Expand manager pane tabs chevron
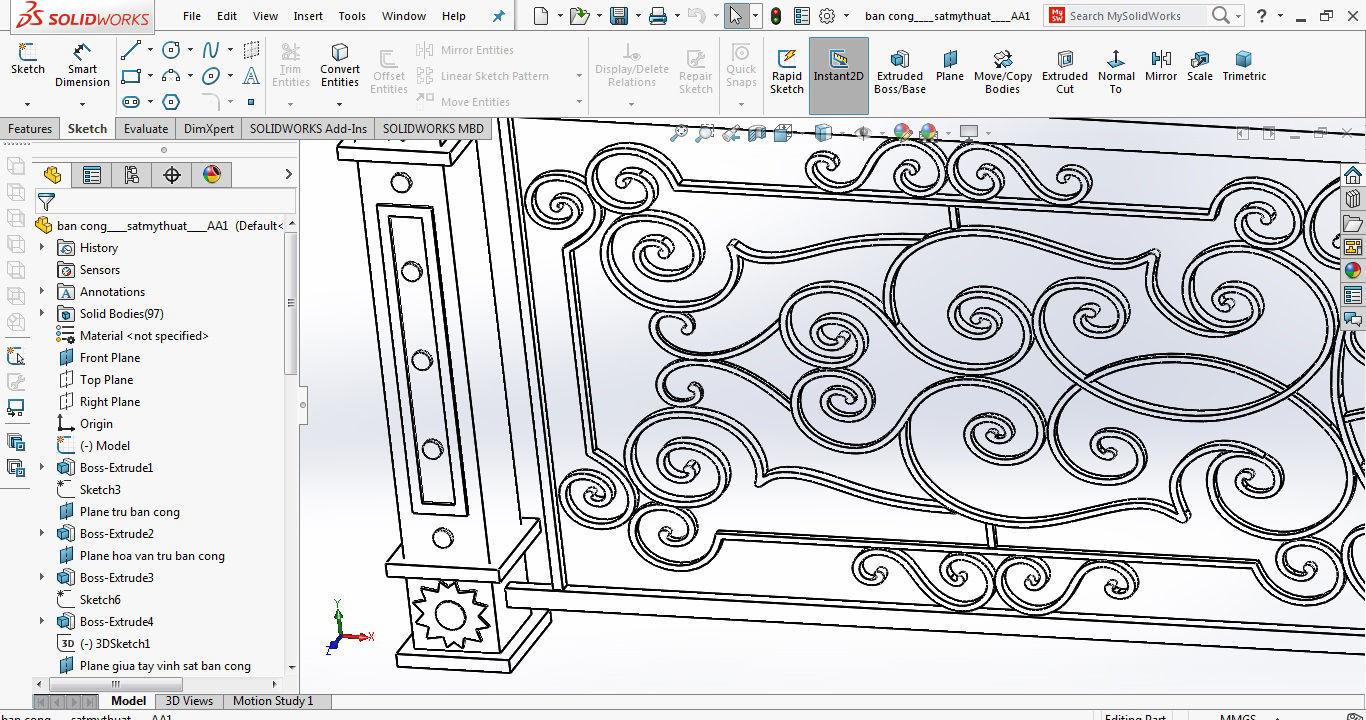The width and height of the screenshot is (1366, 720). click(288, 174)
